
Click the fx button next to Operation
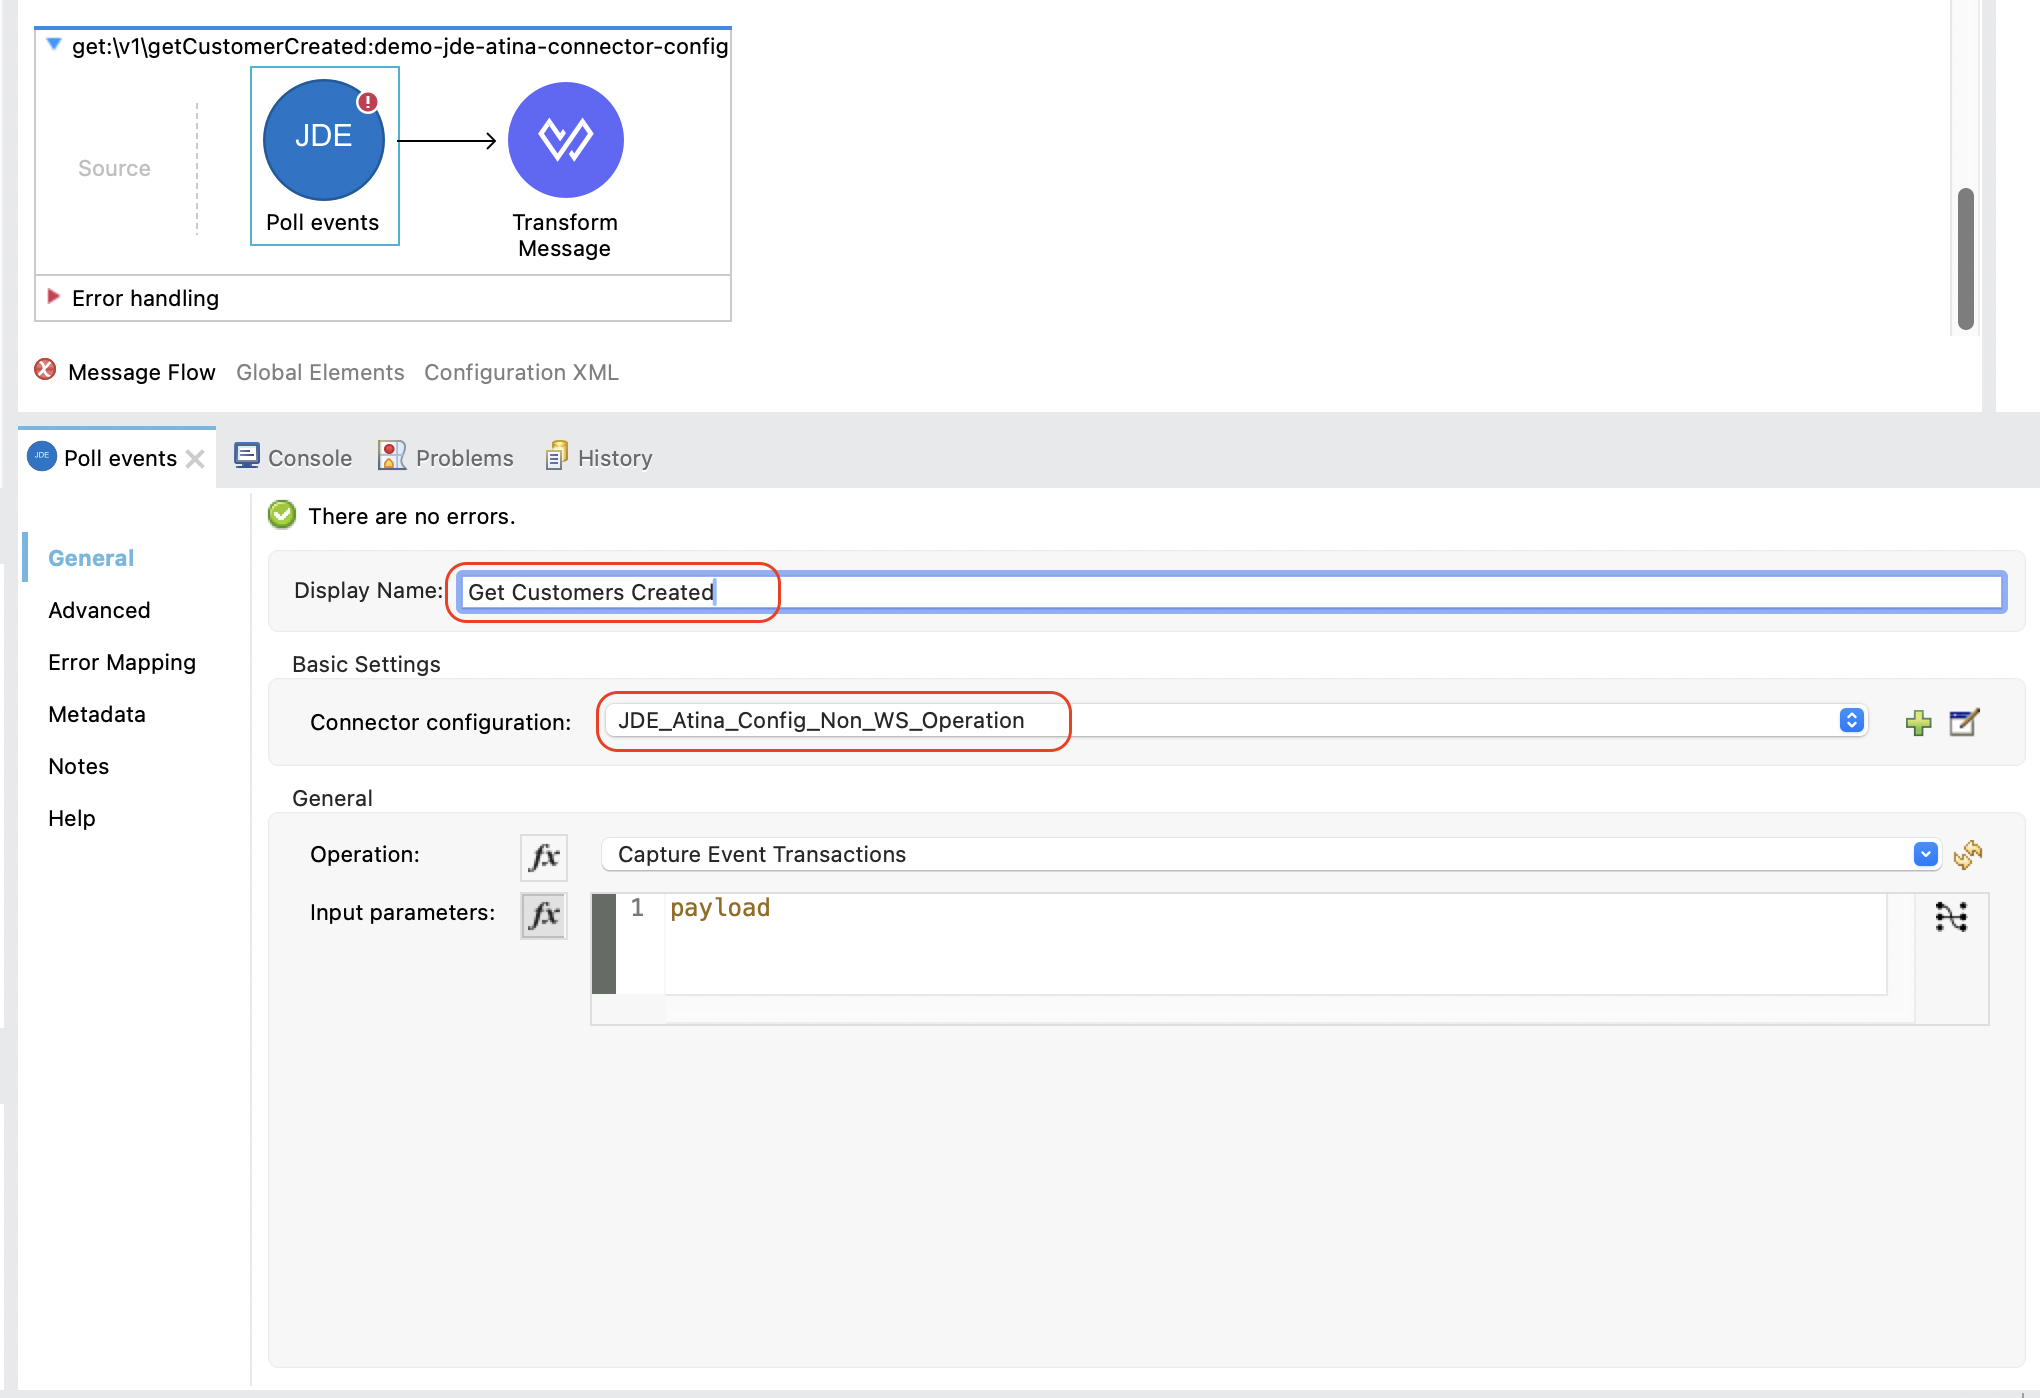(x=544, y=856)
